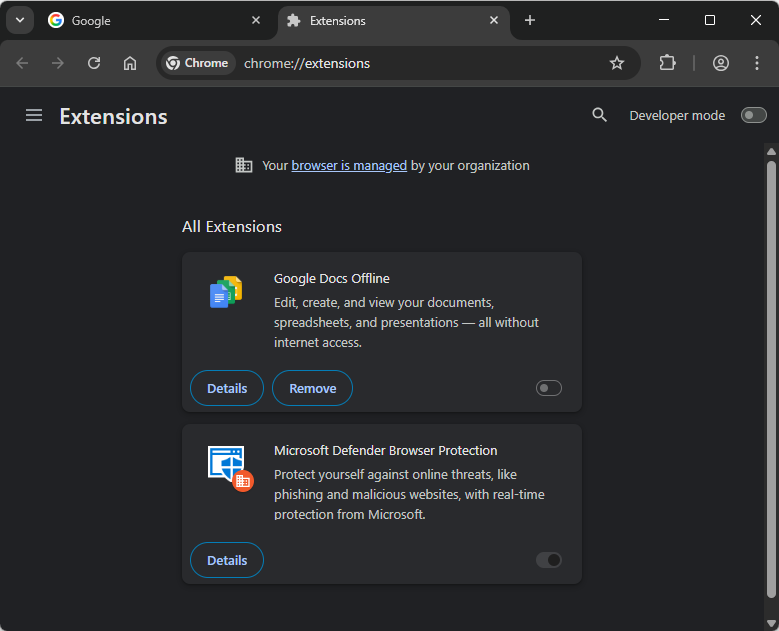Click the Google Docs Offline description text

(406, 322)
